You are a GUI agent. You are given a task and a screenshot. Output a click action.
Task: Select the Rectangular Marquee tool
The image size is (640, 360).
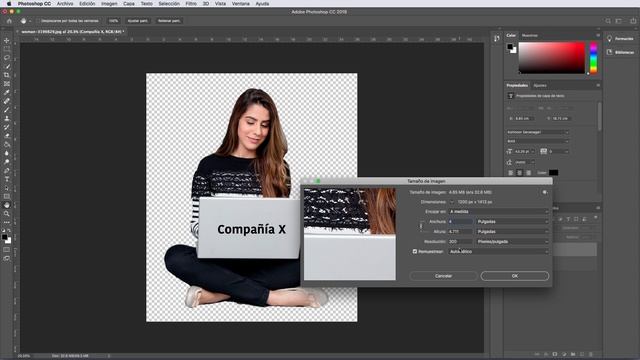pos(7,49)
